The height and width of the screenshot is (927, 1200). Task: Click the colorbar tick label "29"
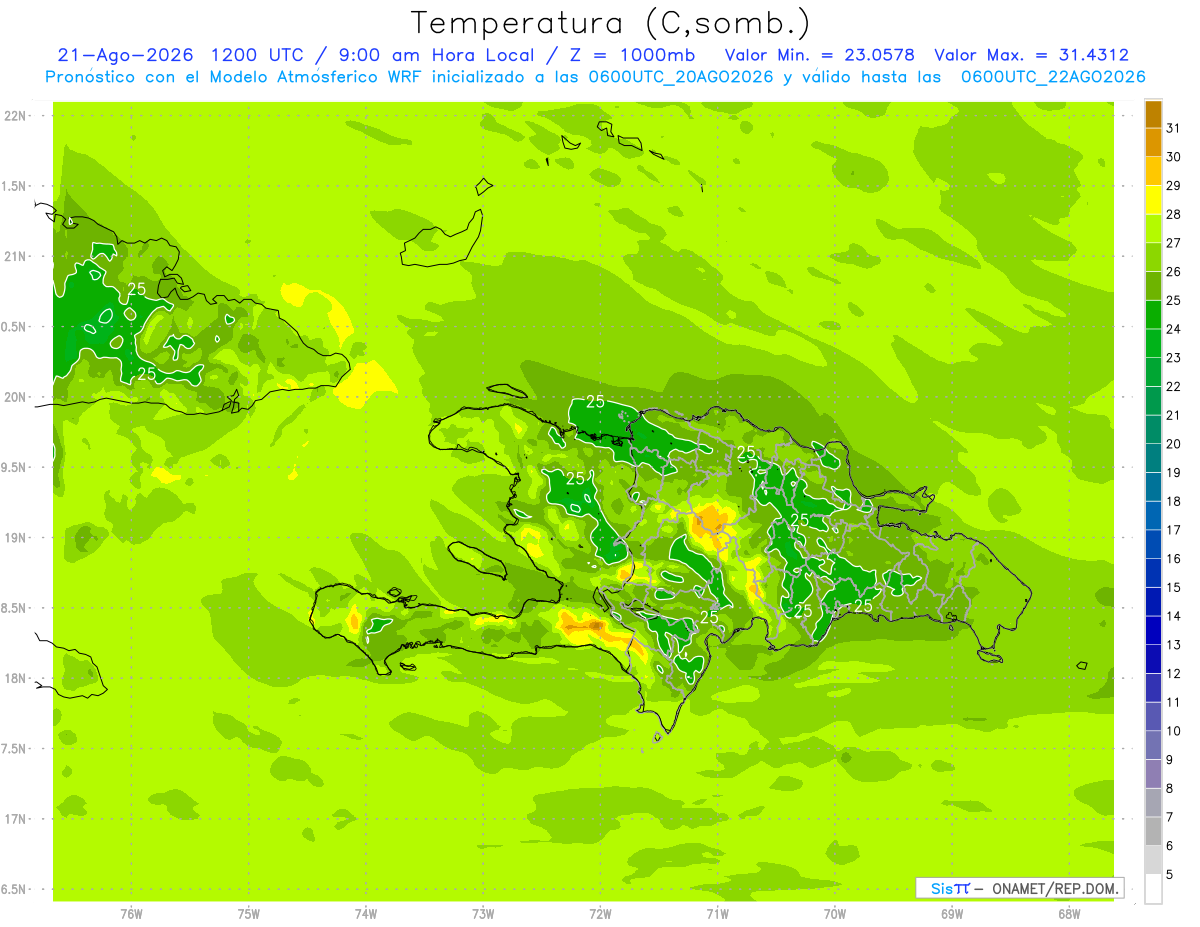click(1174, 185)
